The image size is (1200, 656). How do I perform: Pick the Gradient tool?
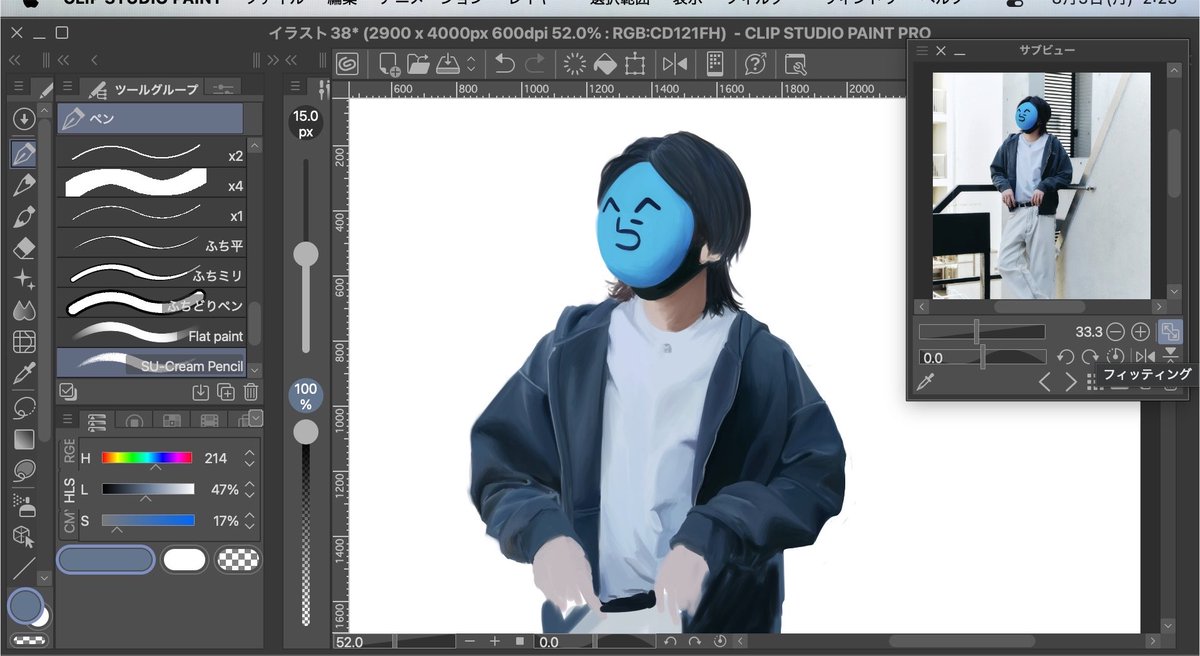coord(24,438)
